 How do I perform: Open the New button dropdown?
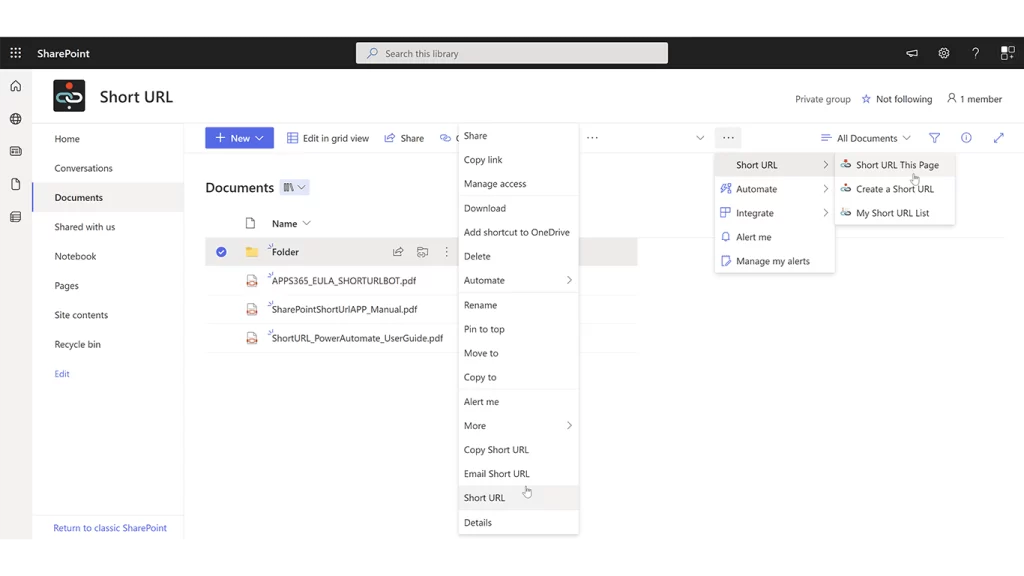coord(260,138)
